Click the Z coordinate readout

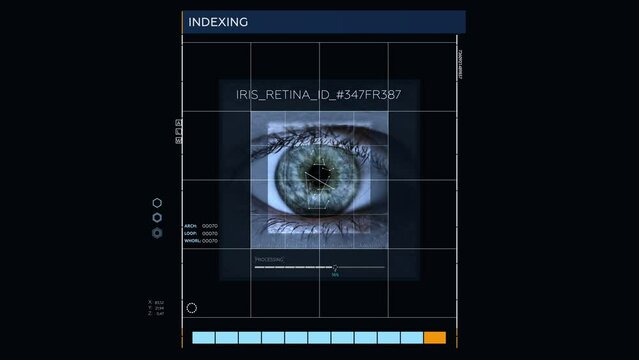[156, 314]
